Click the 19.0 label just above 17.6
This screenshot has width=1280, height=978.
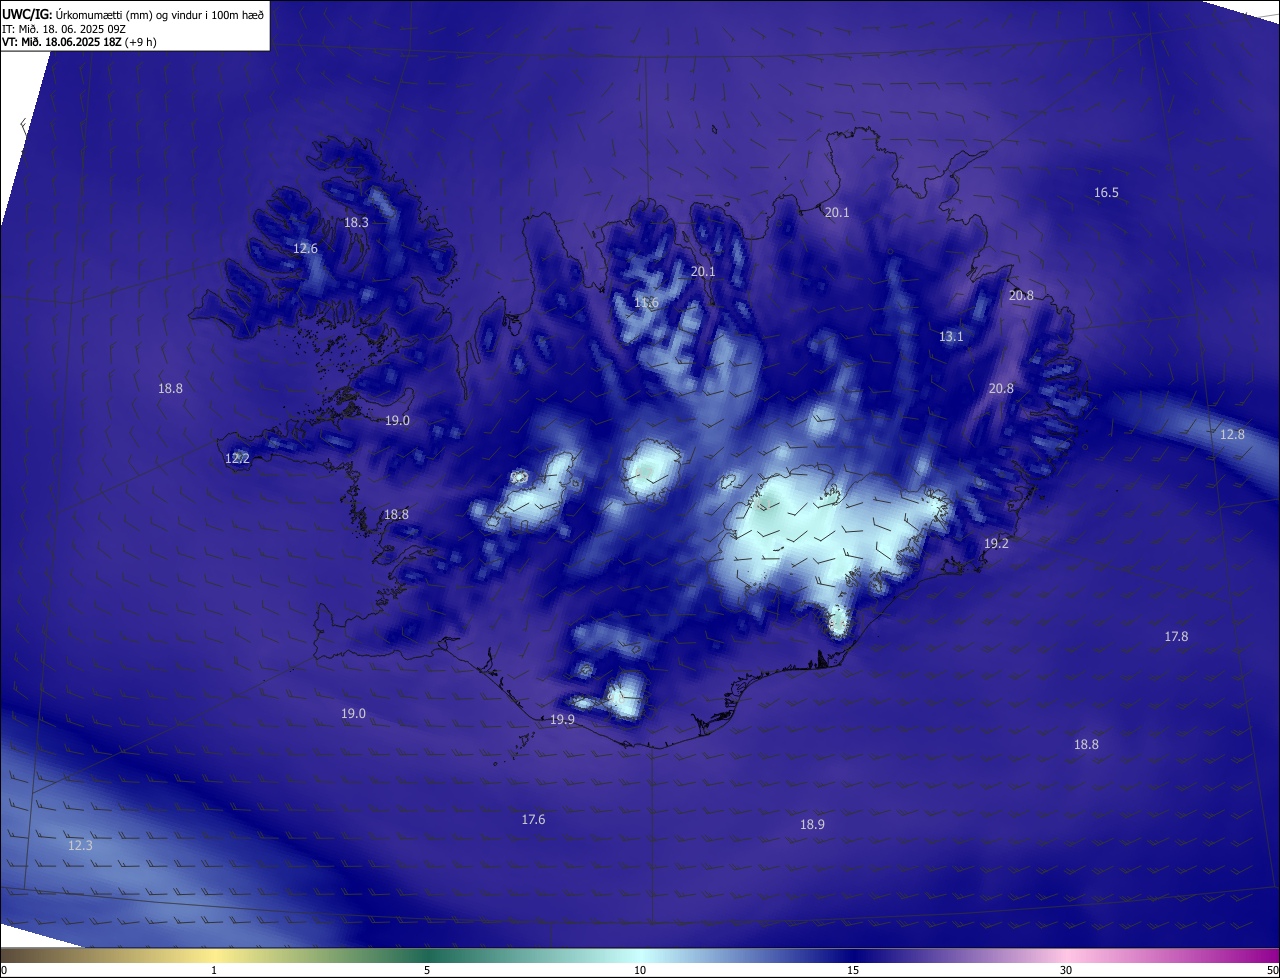click(353, 714)
